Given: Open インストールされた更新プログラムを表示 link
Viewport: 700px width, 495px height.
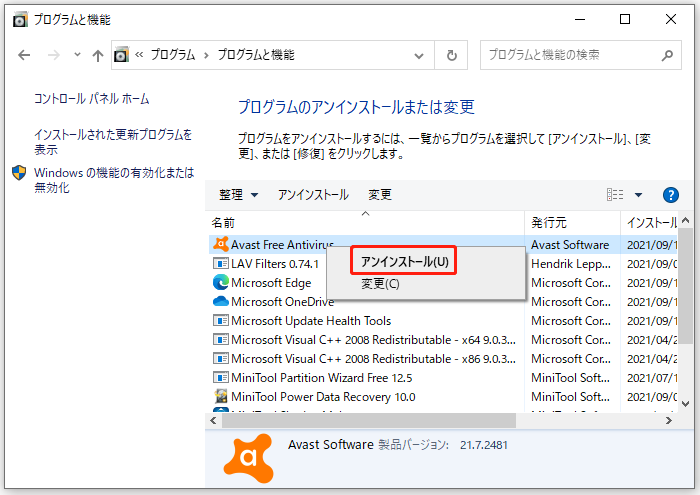Looking at the screenshot, I should coord(113,141).
